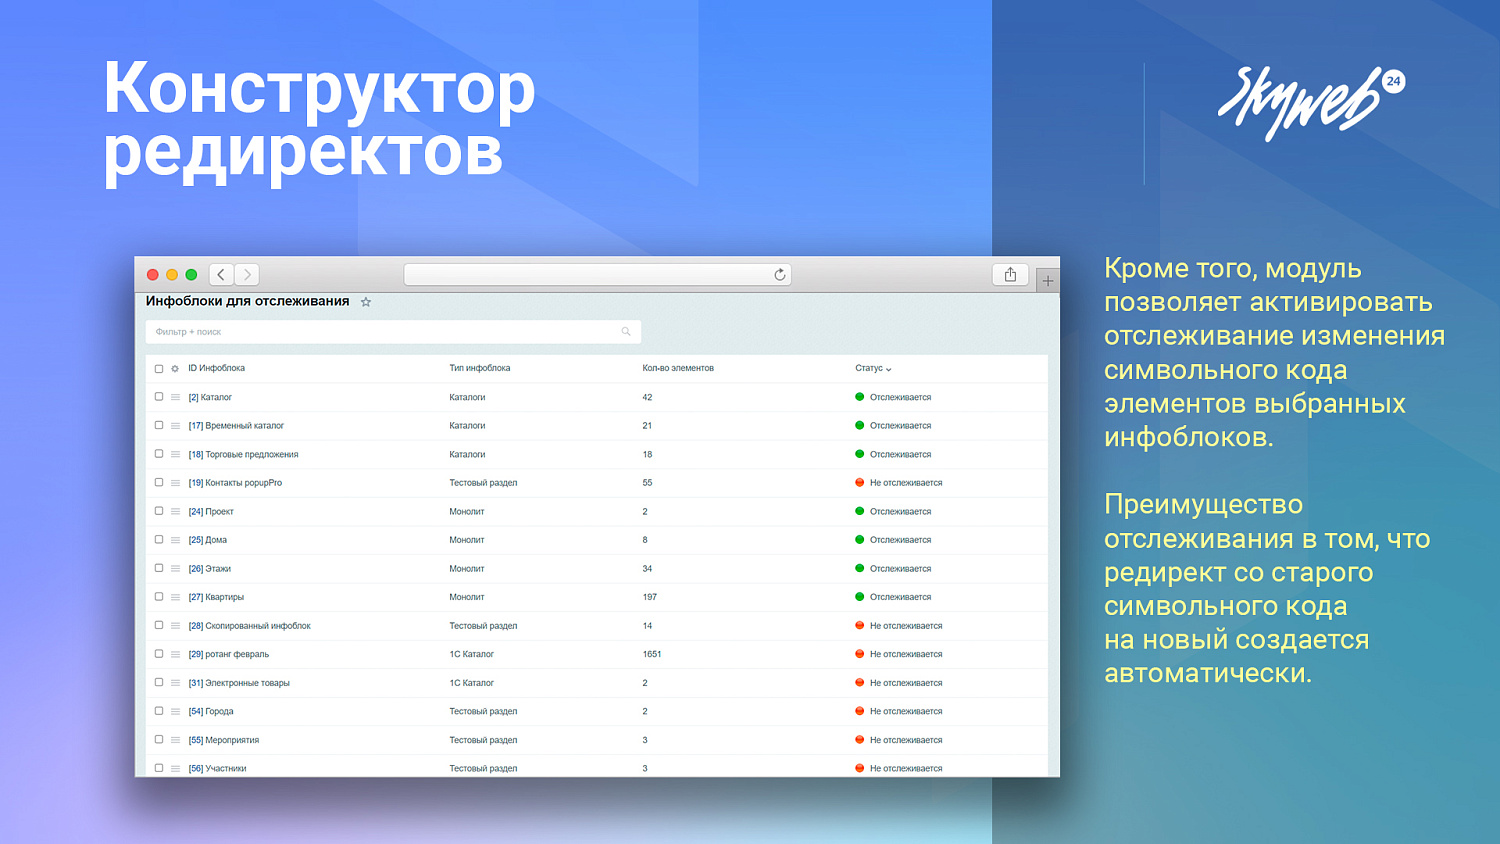The image size is (1500, 844).
Task: Open the row menu for [2] Каталог
Action: click(175, 397)
